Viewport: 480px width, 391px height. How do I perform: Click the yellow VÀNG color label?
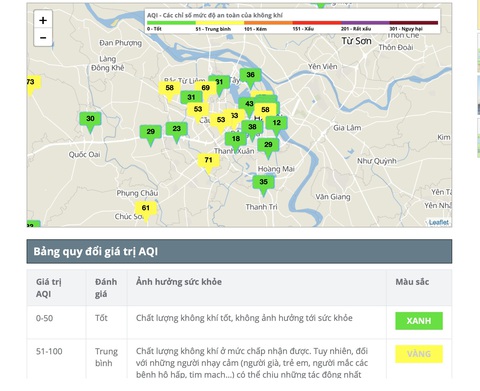pos(419,354)
